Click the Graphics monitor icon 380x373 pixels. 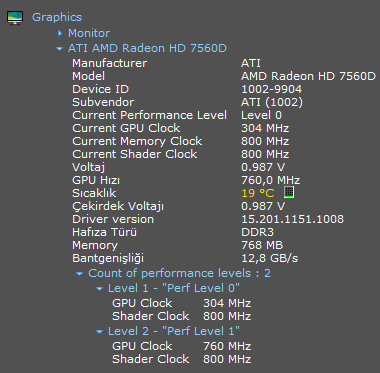tap(15, 17)
